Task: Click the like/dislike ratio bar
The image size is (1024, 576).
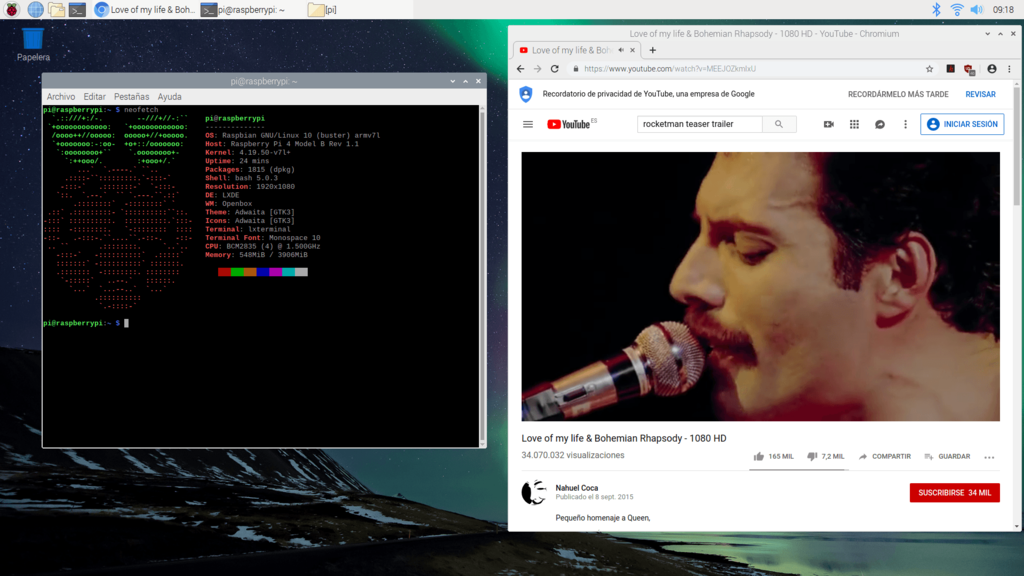Action: point(799,469)
